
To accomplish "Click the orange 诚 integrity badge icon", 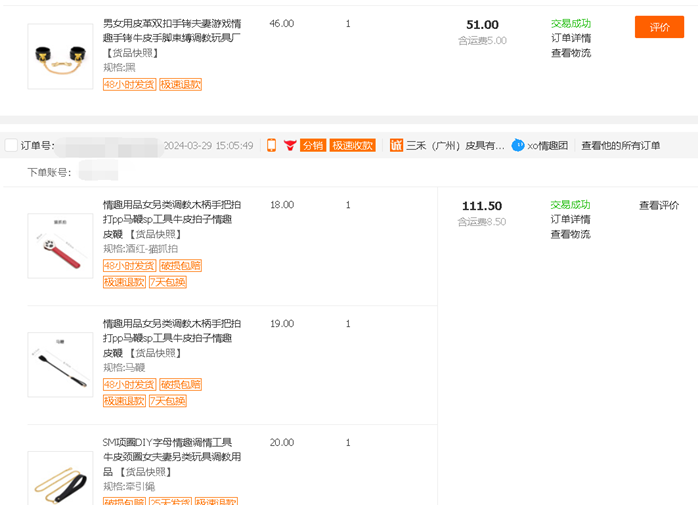I will coord(396,145).
